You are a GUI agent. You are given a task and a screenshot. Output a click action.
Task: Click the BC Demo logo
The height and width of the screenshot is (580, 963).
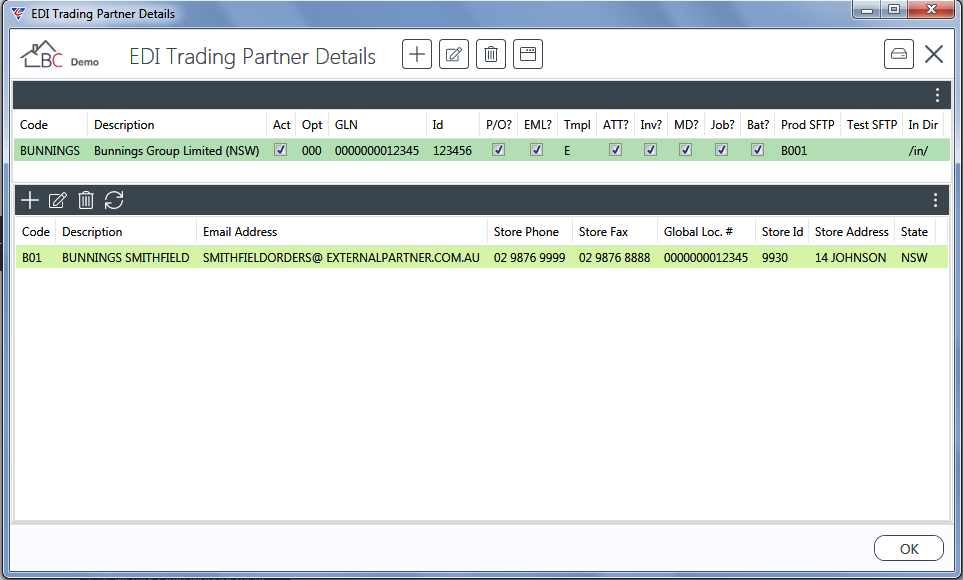(x=60, y=55)
